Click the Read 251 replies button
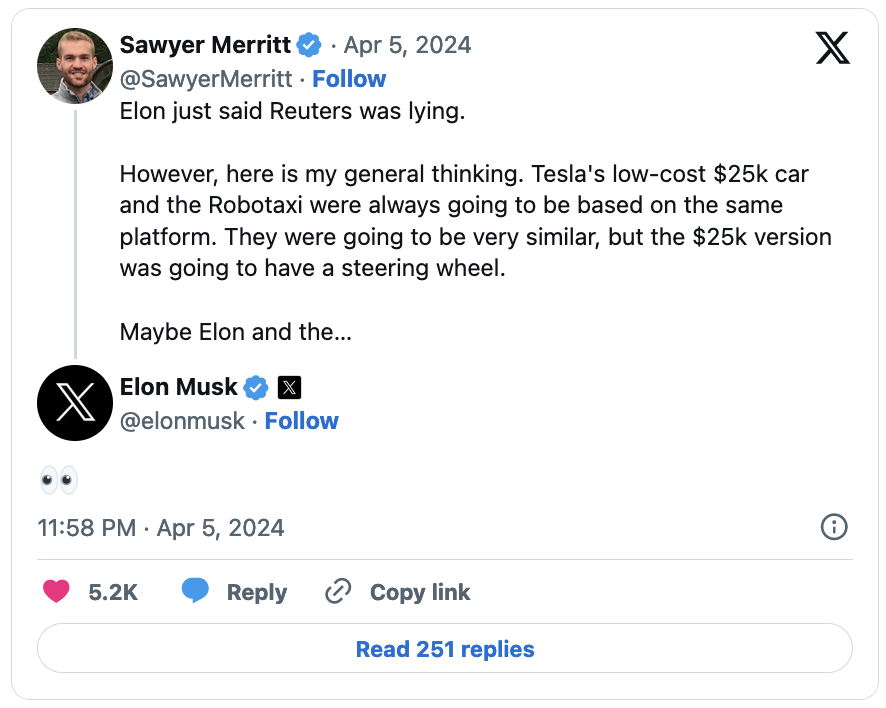Image resolution: width=886 pixels, height=708 pixels. point(445,650)
